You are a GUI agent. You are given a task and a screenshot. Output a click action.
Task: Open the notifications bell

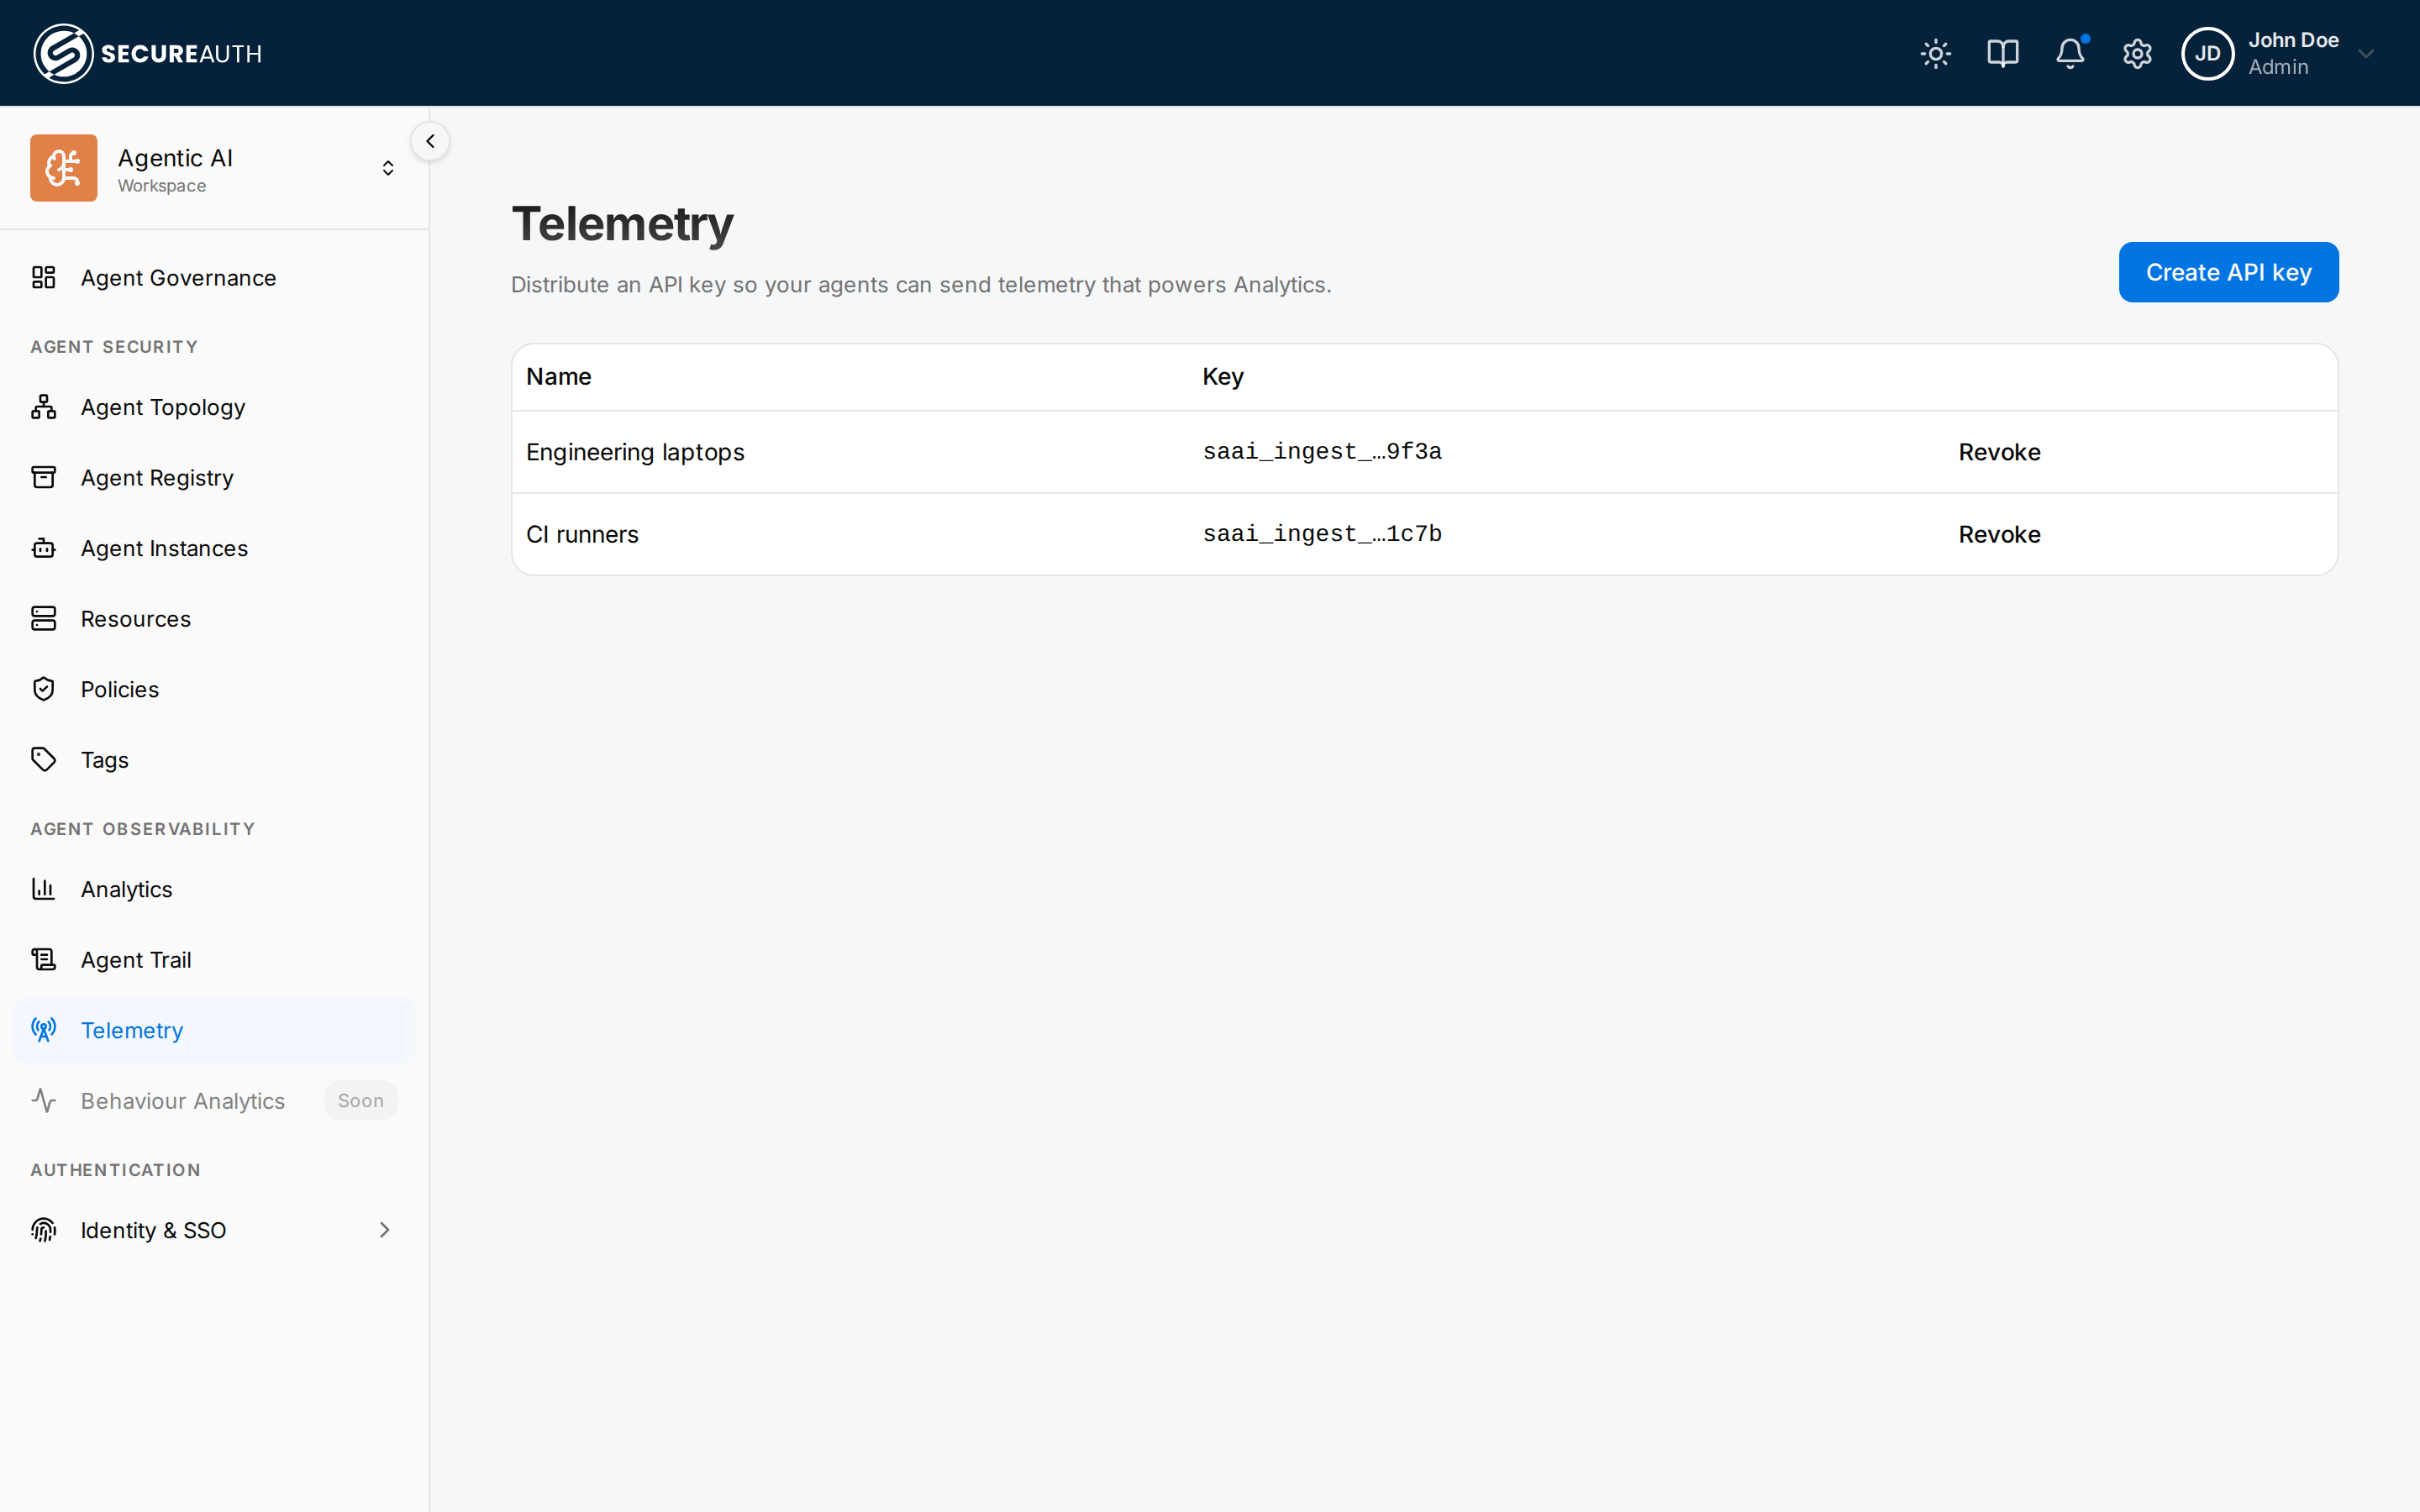2070,53
